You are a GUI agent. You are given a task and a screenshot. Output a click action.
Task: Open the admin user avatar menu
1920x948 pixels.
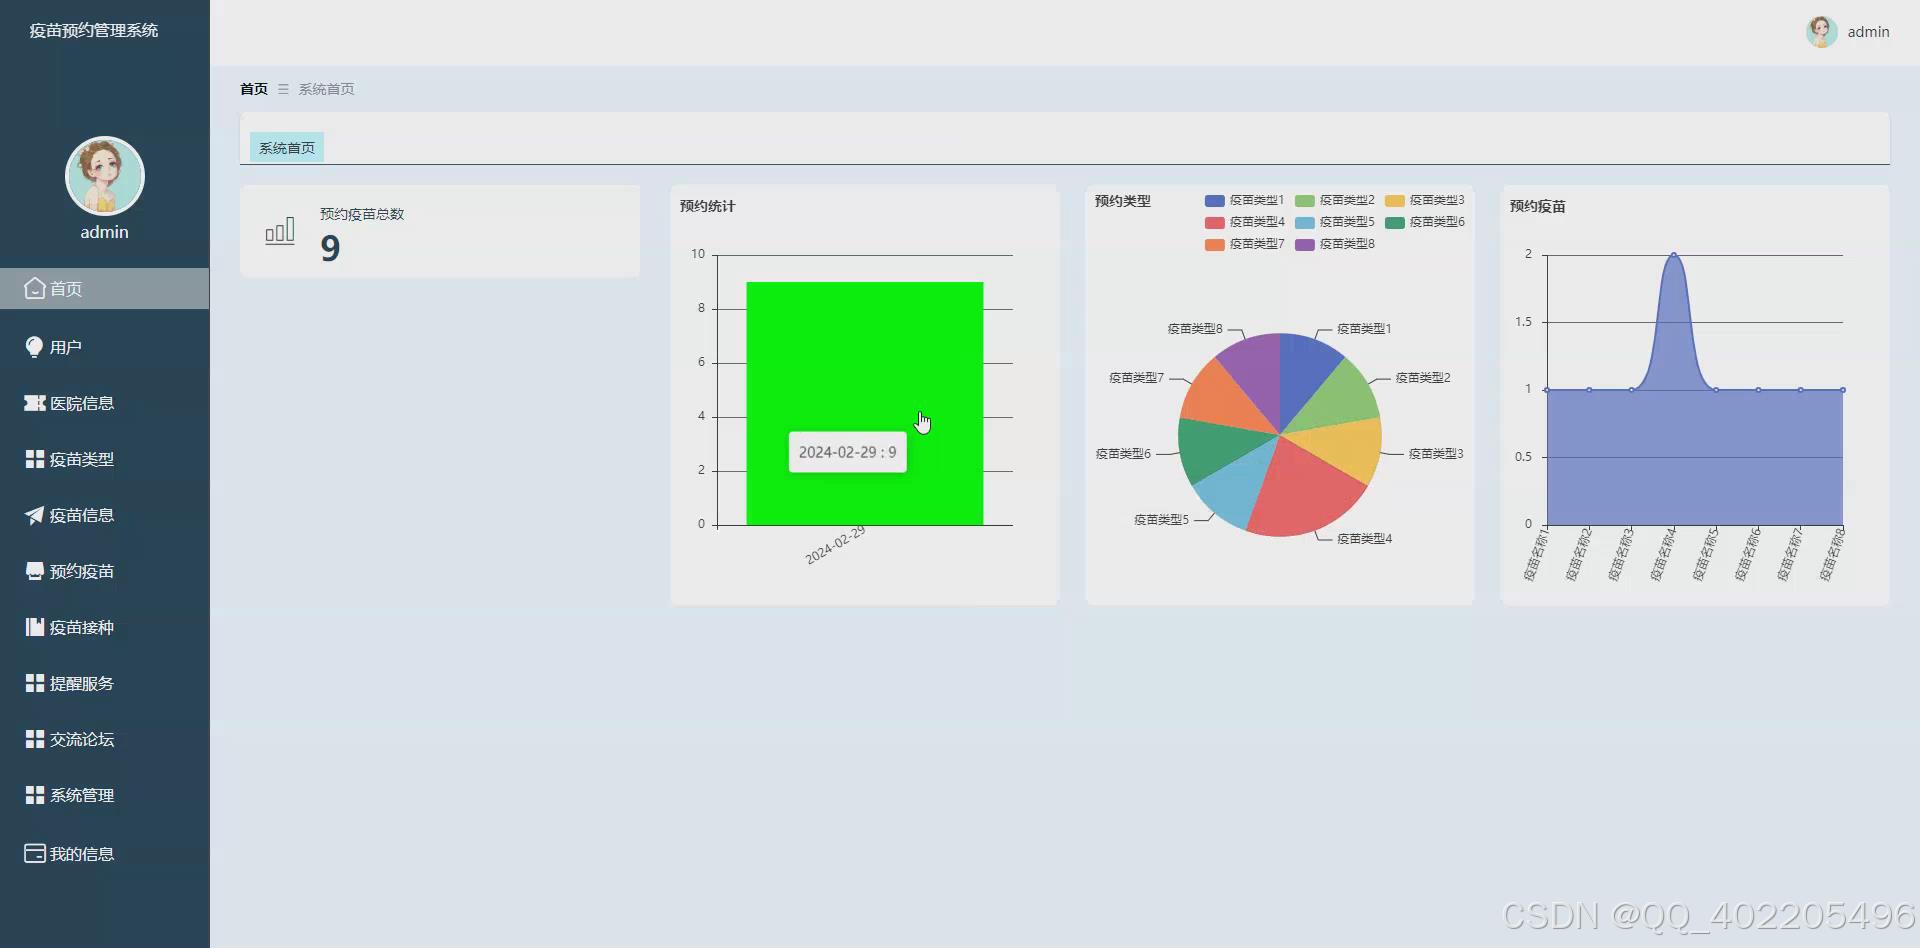(x=1822, y=31)
